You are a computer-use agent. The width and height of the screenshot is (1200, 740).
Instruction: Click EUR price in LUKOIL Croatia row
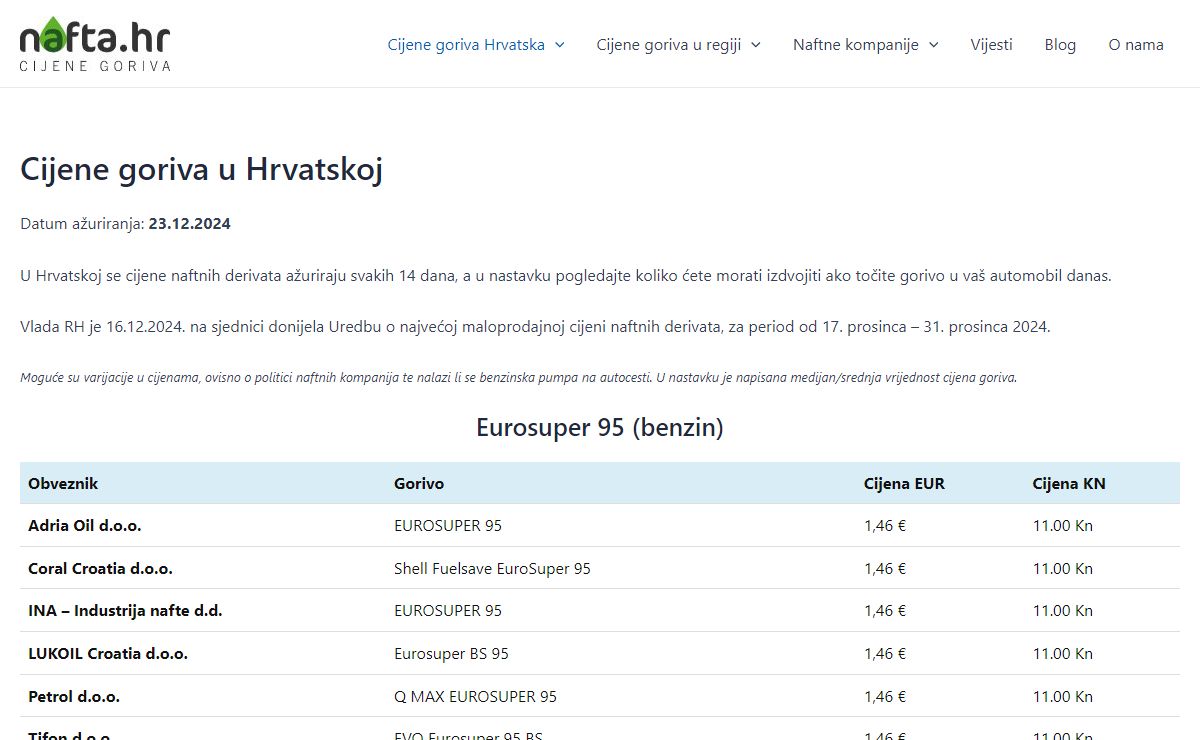pyautogui.click(x=885, y=654)
